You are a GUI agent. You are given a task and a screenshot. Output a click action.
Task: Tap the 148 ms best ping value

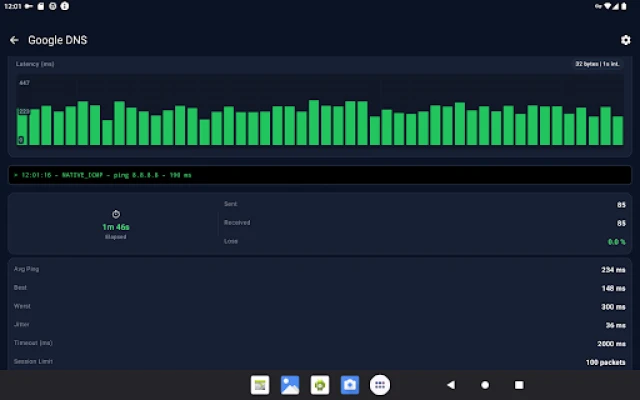[x=613, y=289]
